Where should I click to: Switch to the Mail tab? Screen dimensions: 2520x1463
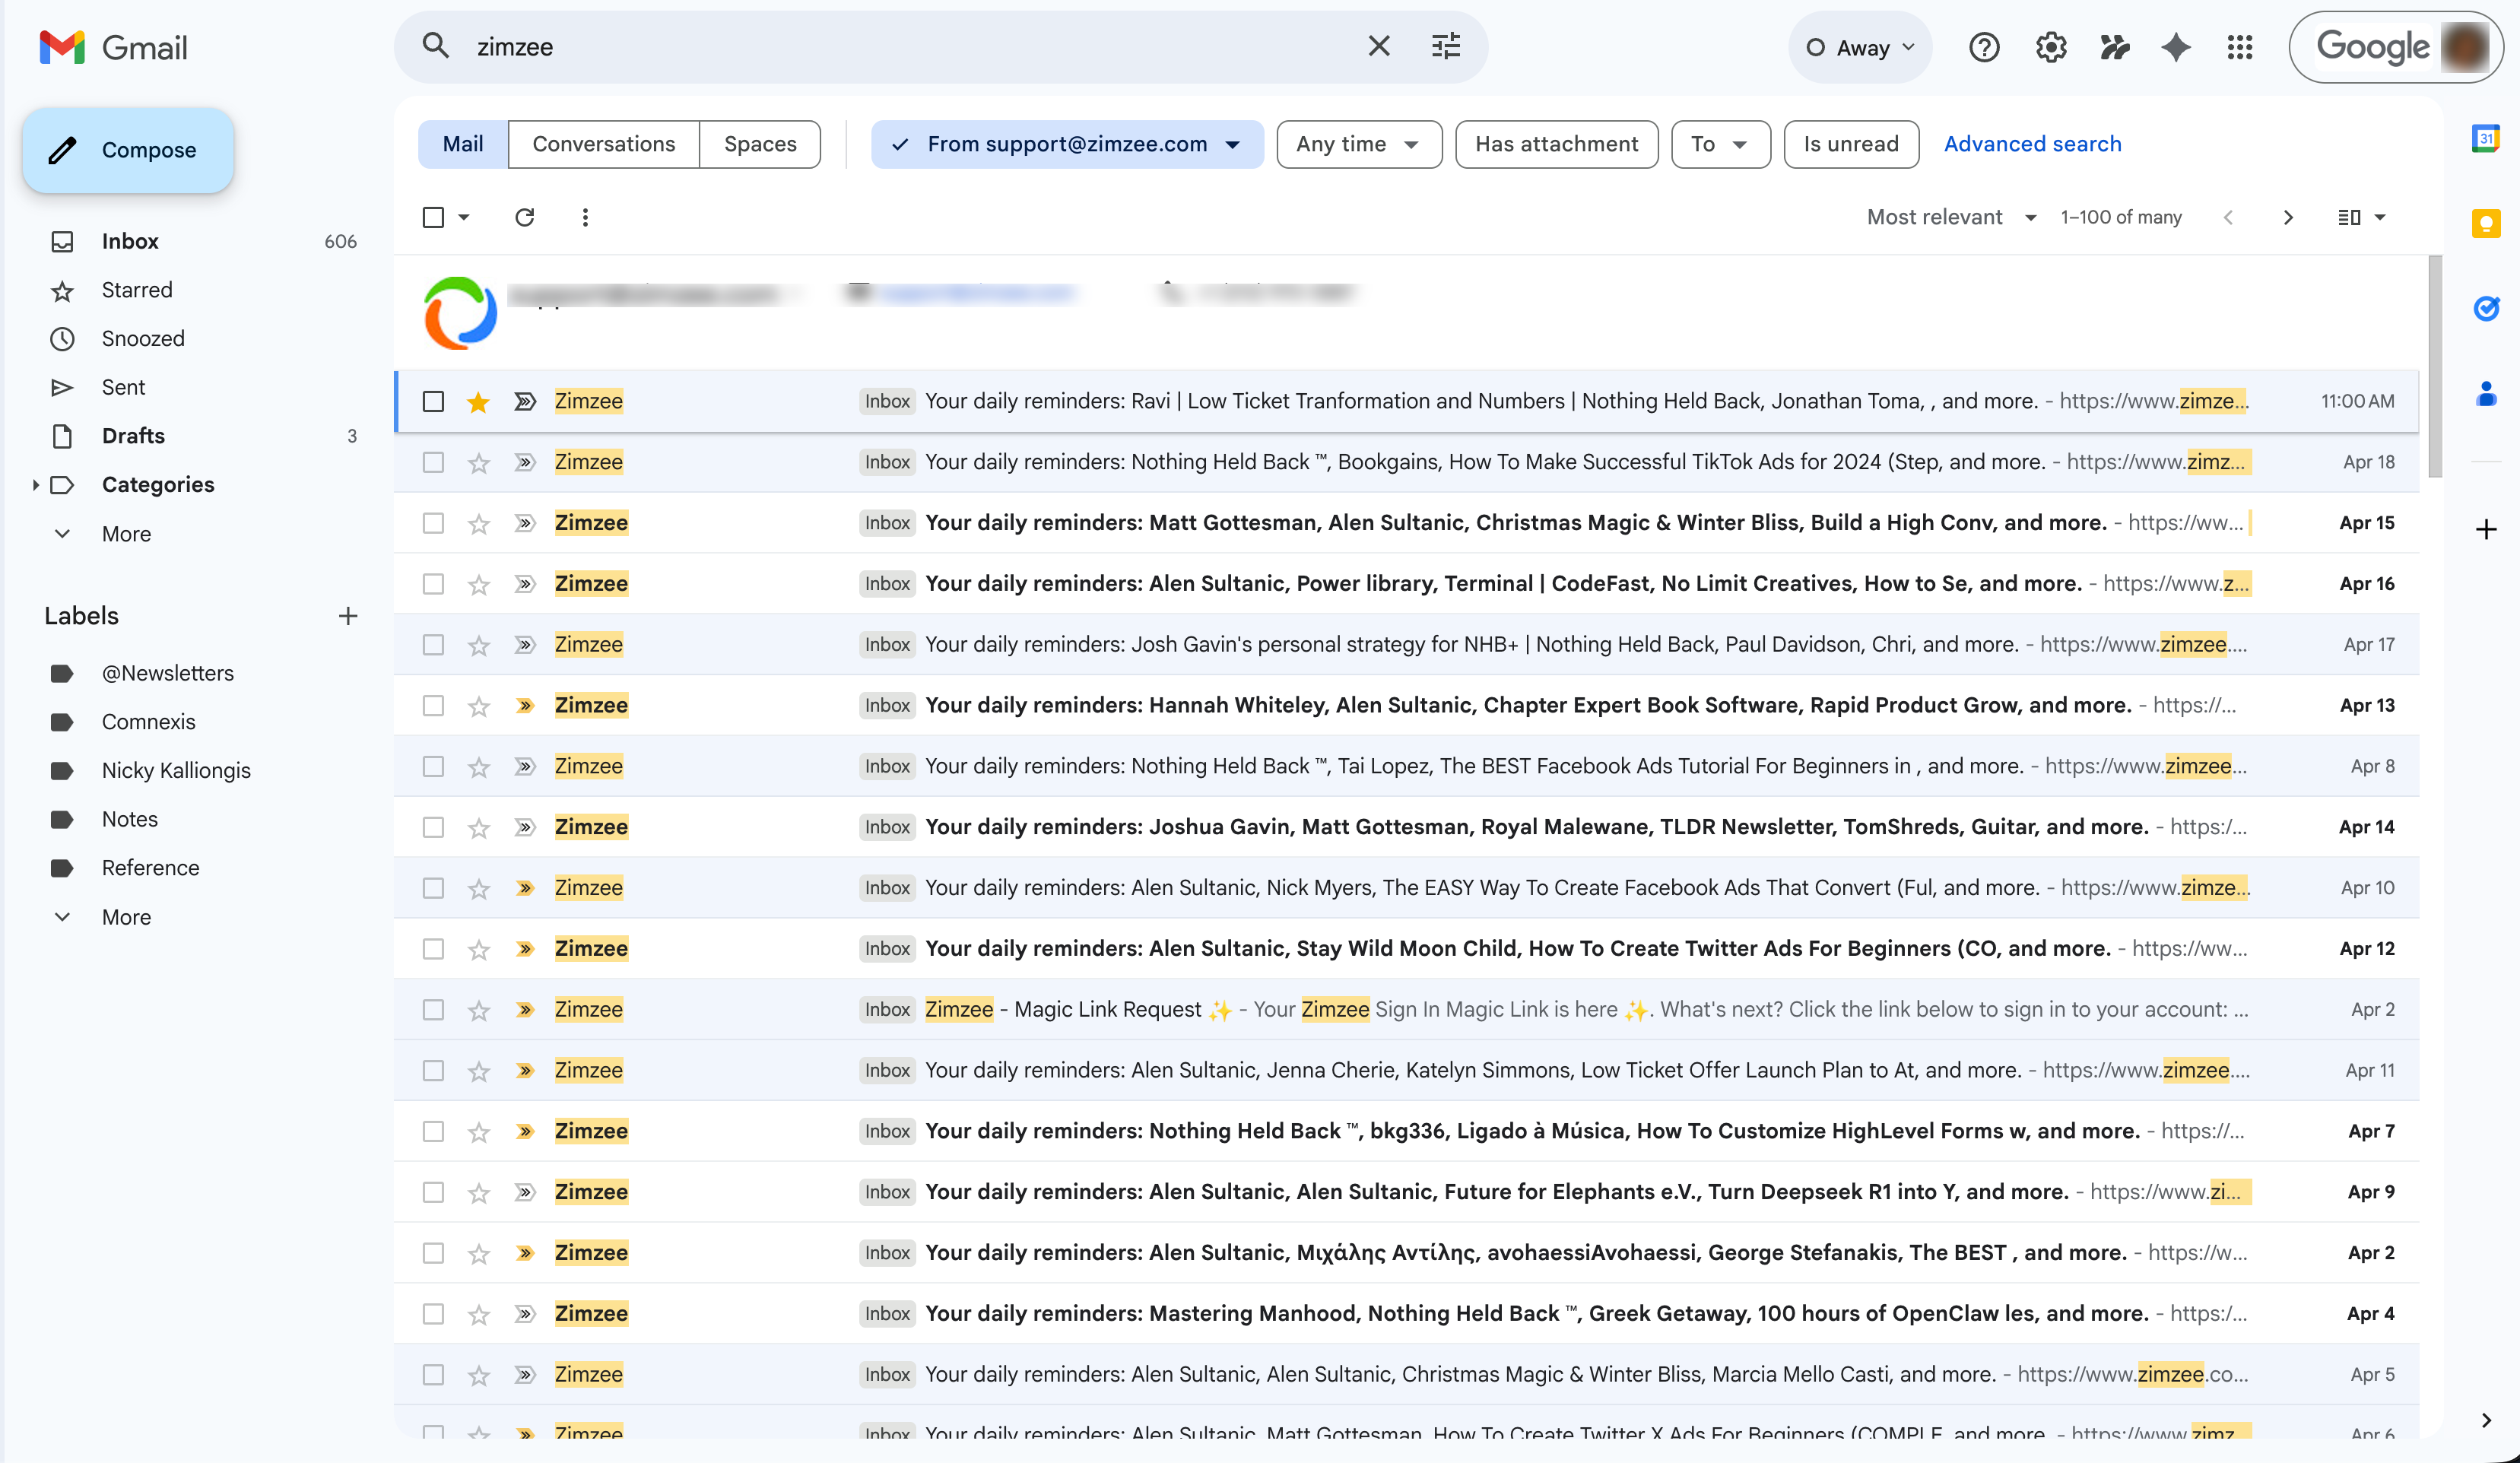point(462,144)
